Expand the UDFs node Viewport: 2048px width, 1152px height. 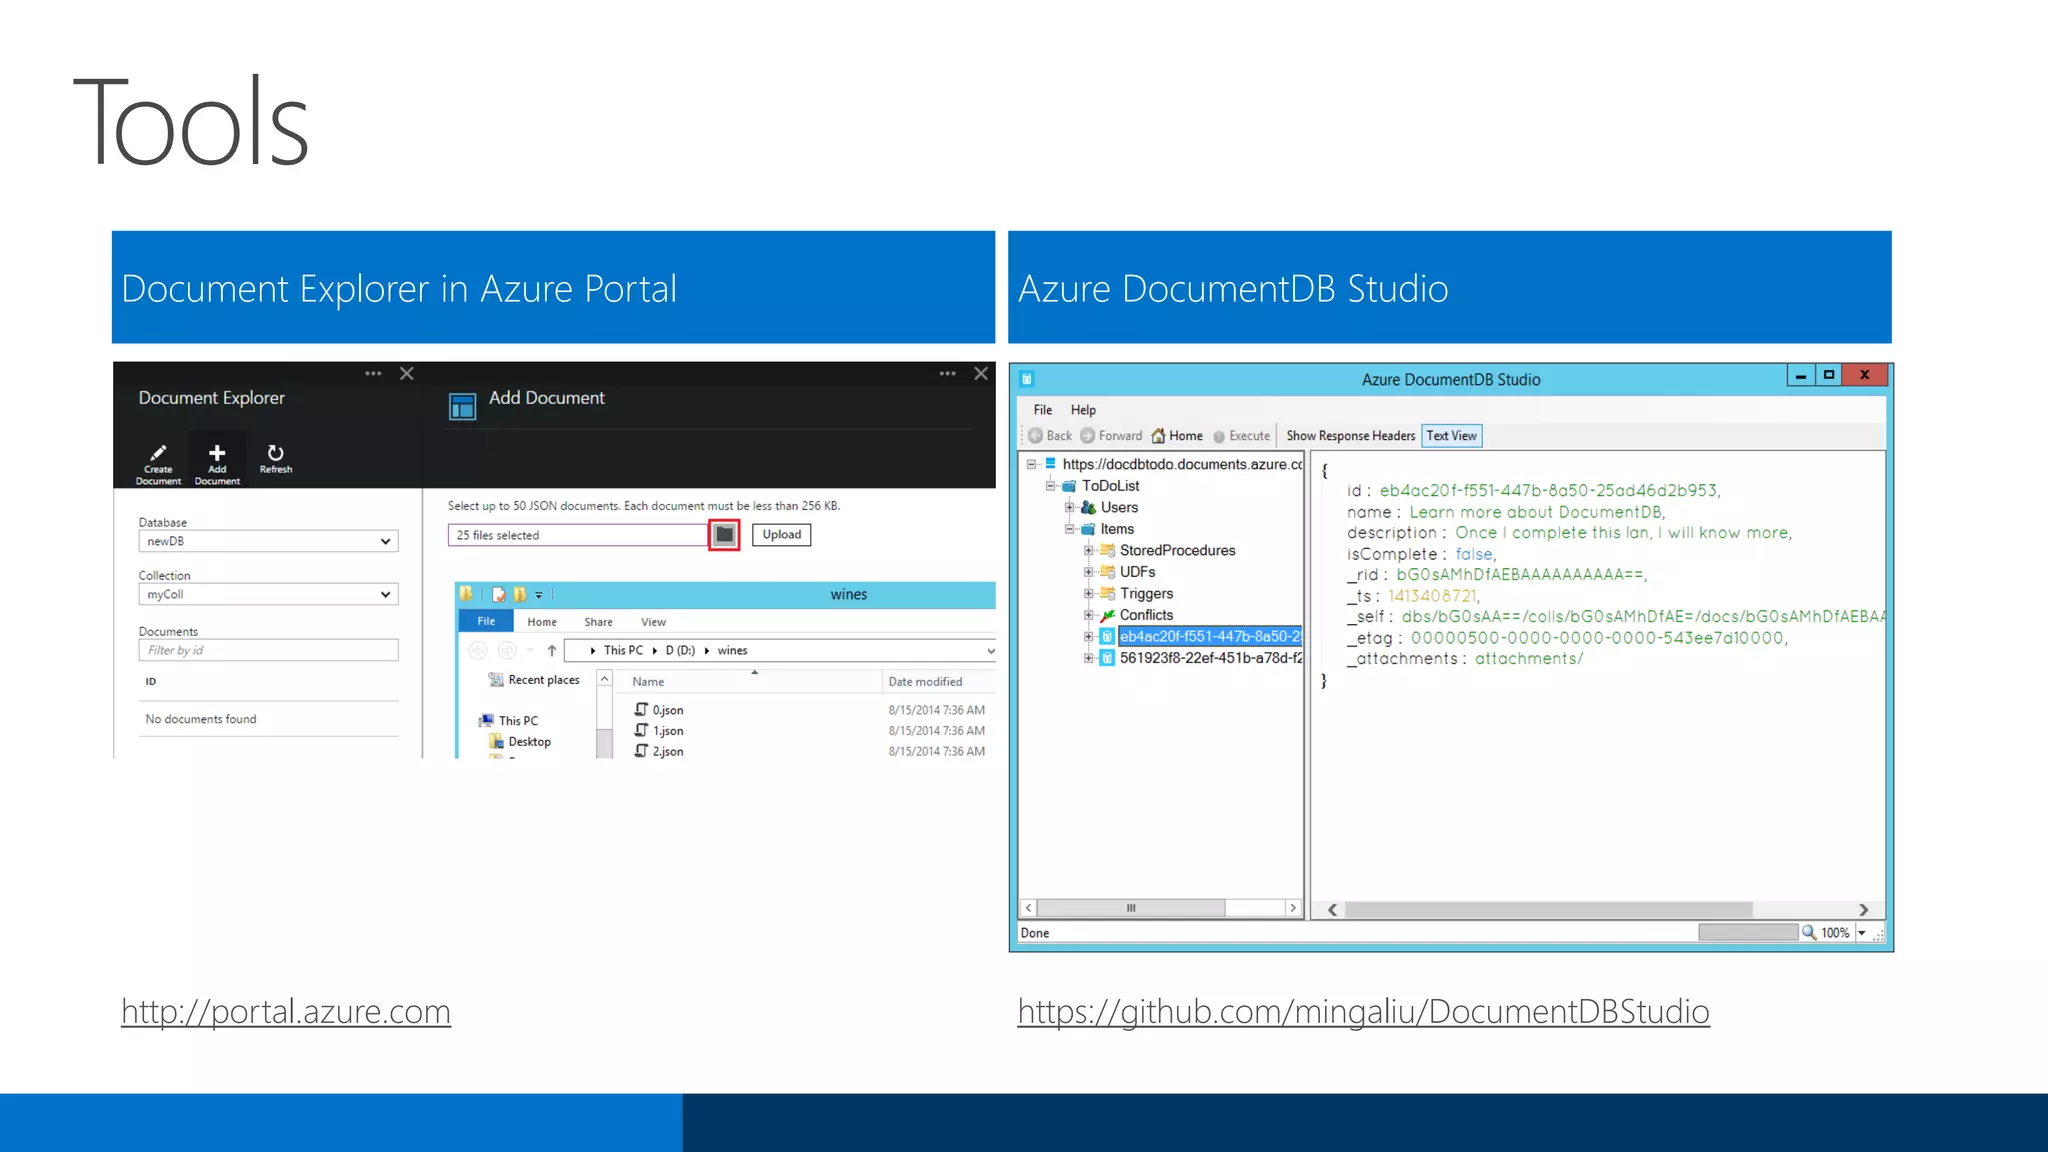click(x=1088, y=572)
